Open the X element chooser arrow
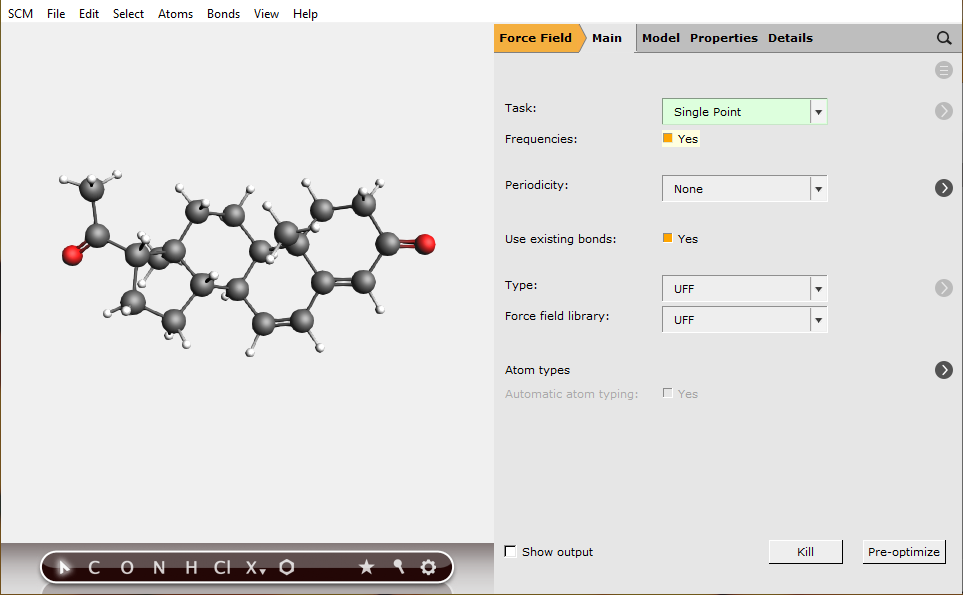This screenshot has width=963, height=595. [x=261, y=572]
